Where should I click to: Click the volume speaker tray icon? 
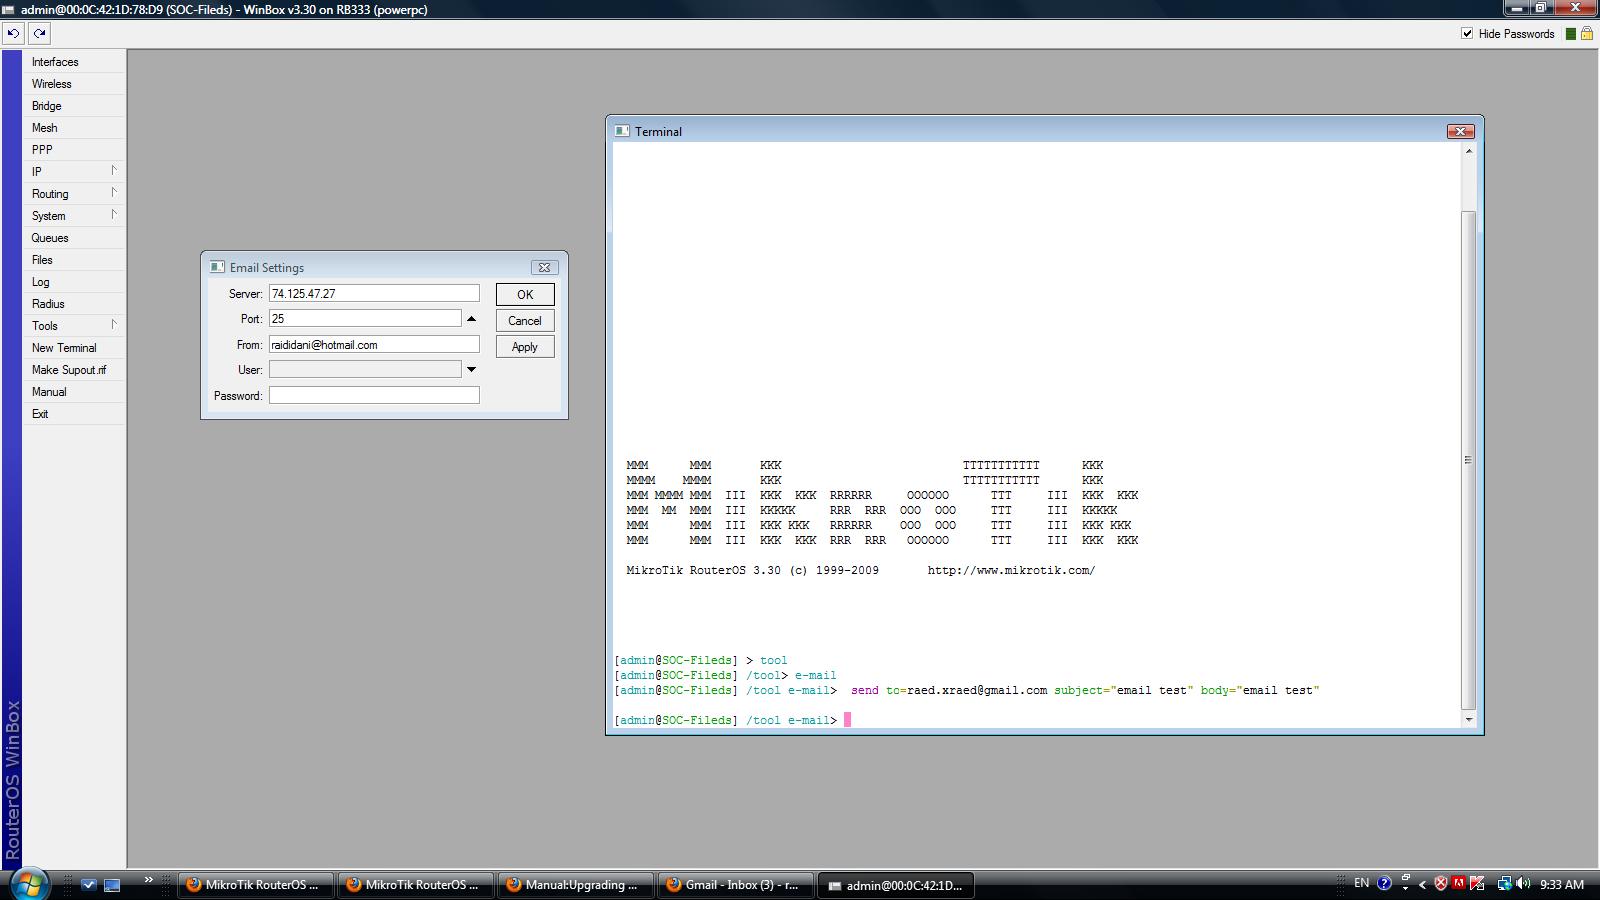1523,883
